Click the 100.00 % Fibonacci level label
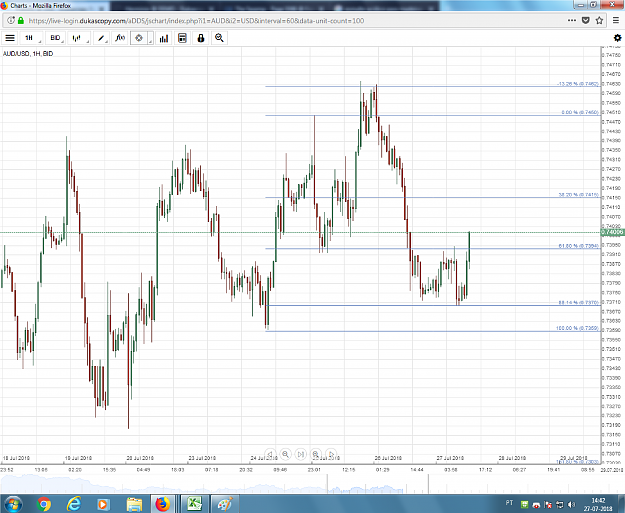The width and height of the screenshot is (625, 513). point(577,328)
